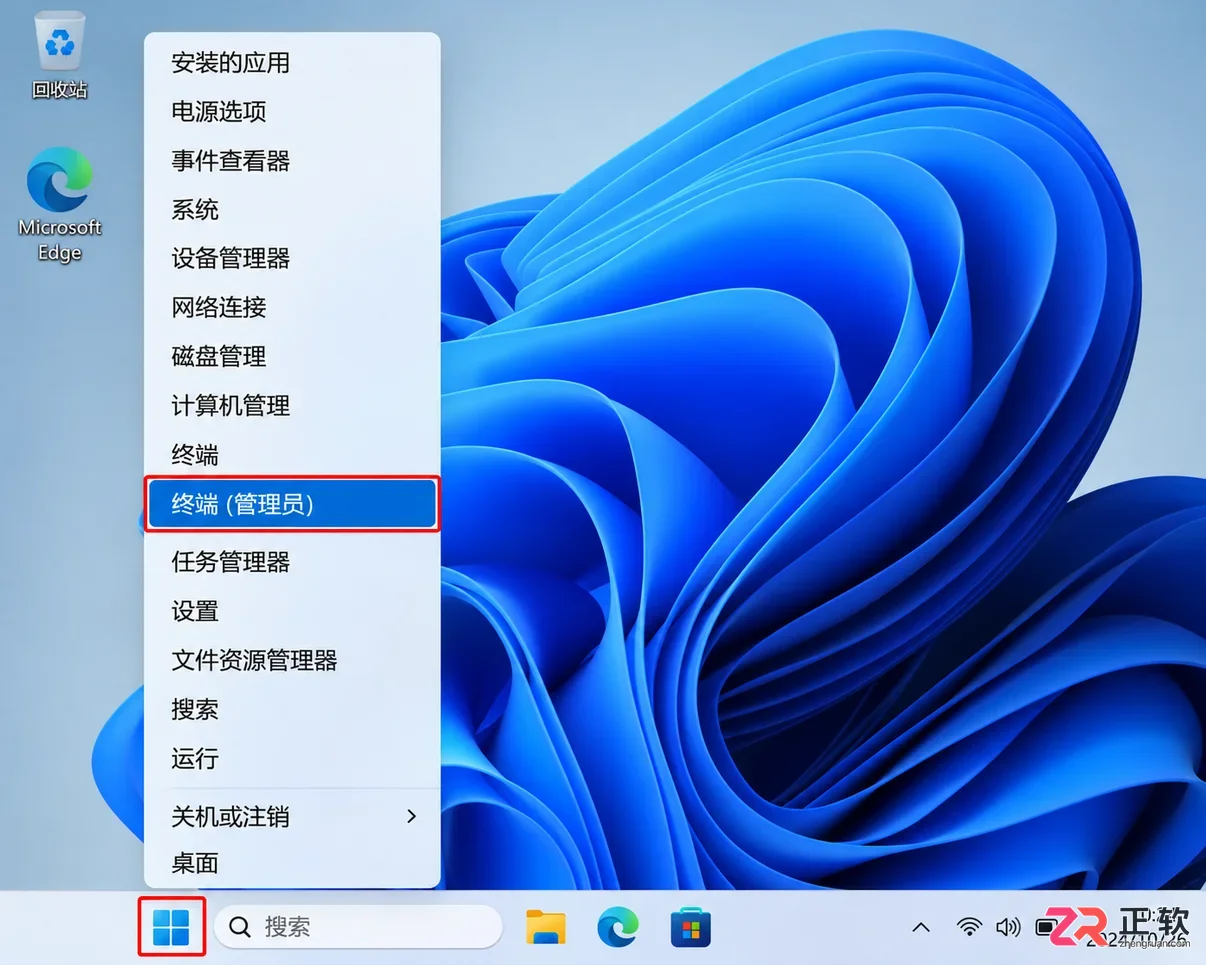The image size is (1206, 965).
Task: Select the plain 终端 entry
Action: (x=292, y=455)
